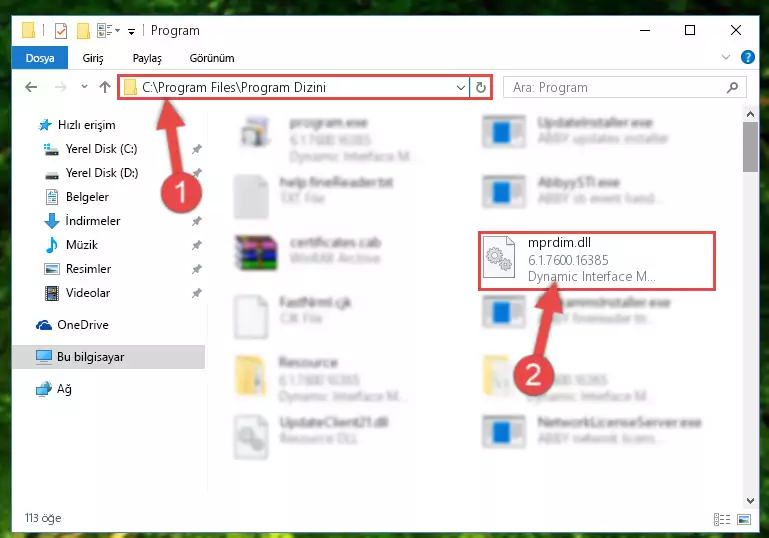Select the NetworkLicenseServer.exe file icon
769x538 pixels.
504,432
